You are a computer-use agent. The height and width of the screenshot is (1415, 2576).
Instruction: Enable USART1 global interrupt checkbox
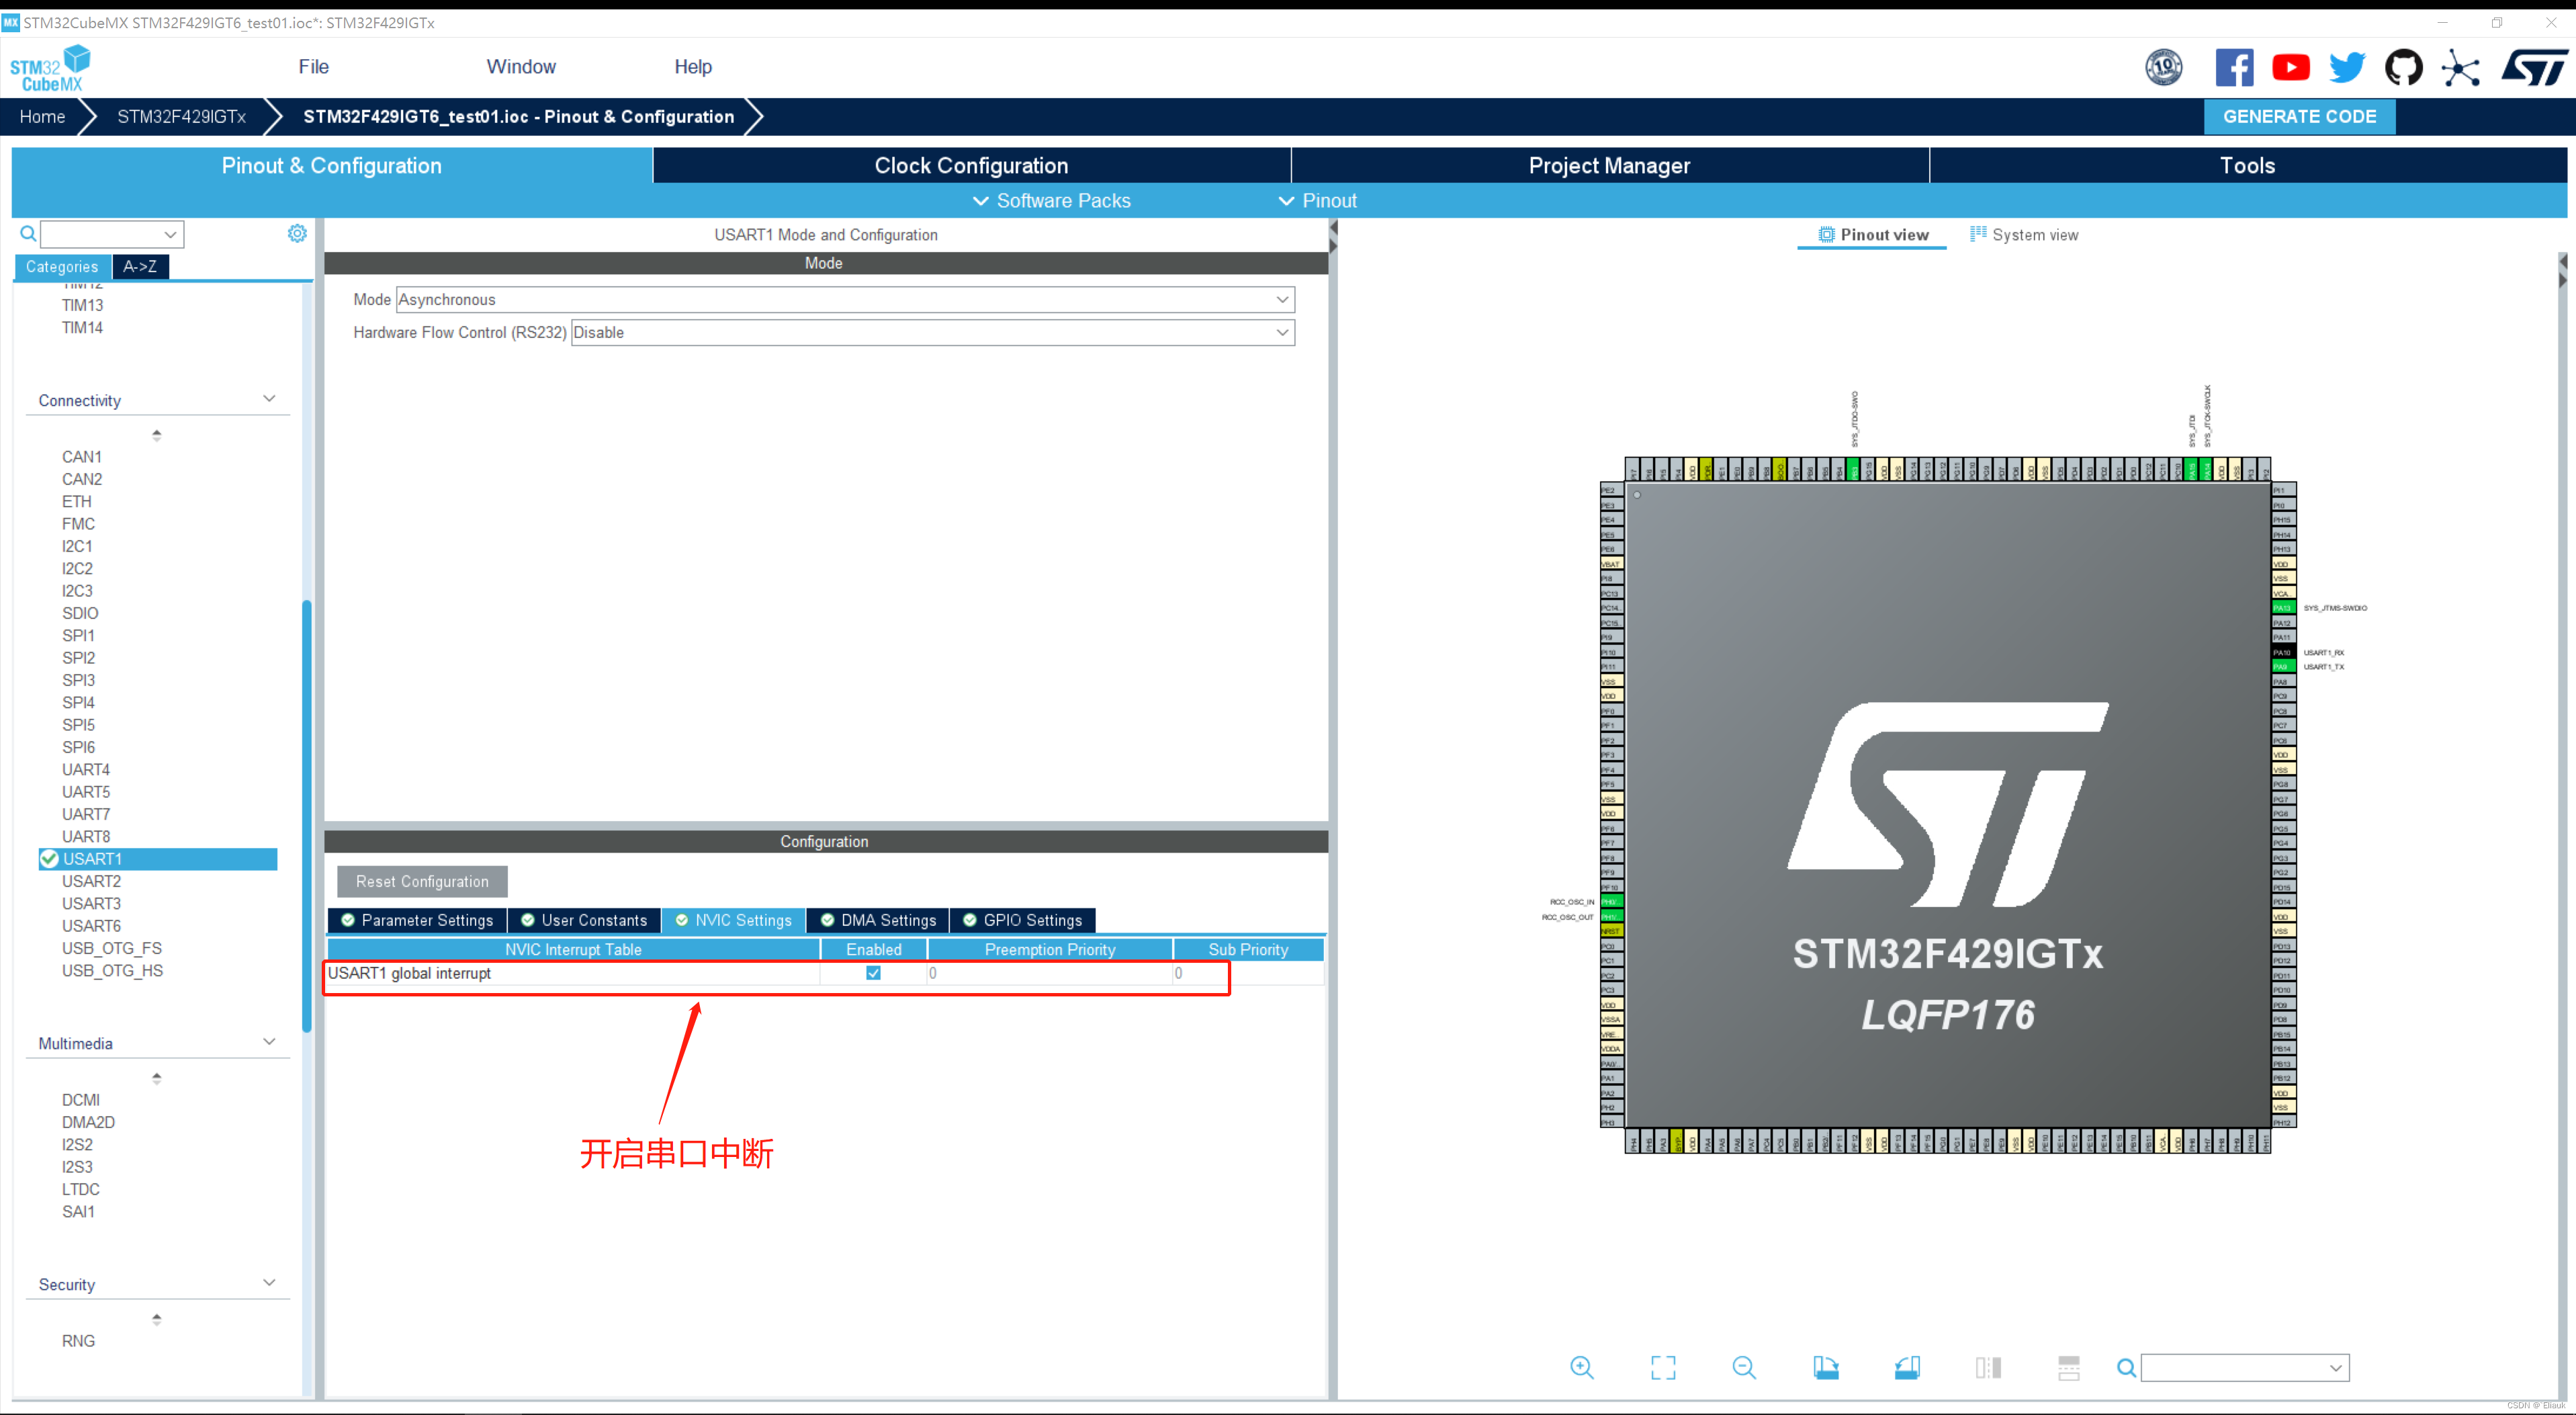tap(873, 973)
